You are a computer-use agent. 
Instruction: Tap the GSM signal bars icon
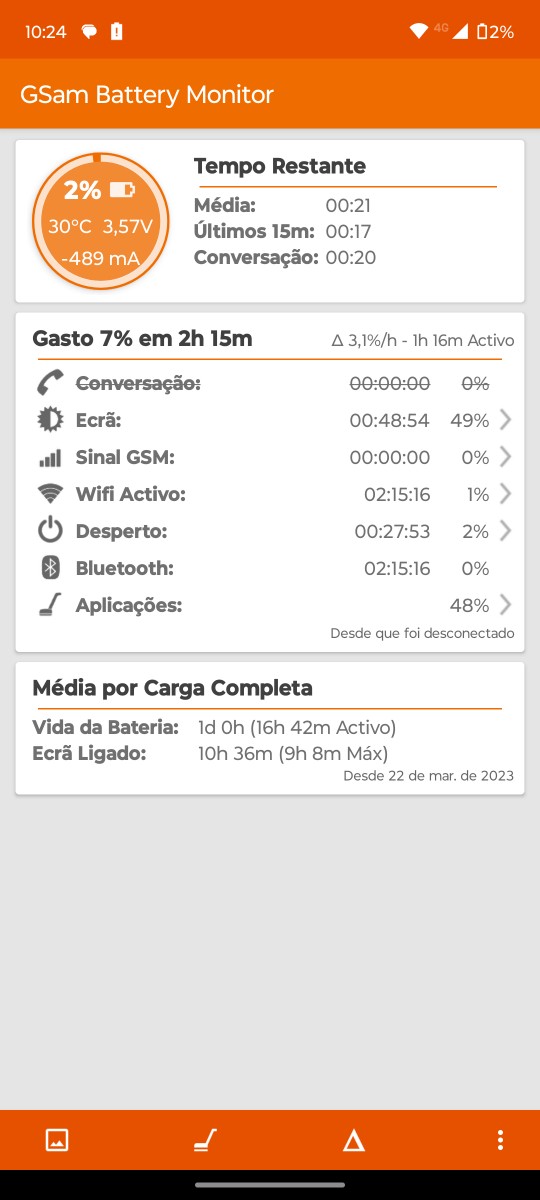click(50, 458)
